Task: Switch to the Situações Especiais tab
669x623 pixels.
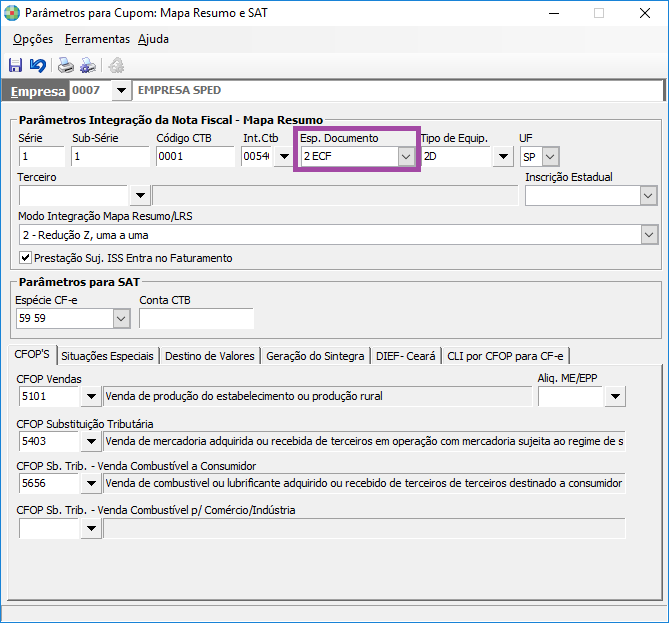Action: point(108,356)
